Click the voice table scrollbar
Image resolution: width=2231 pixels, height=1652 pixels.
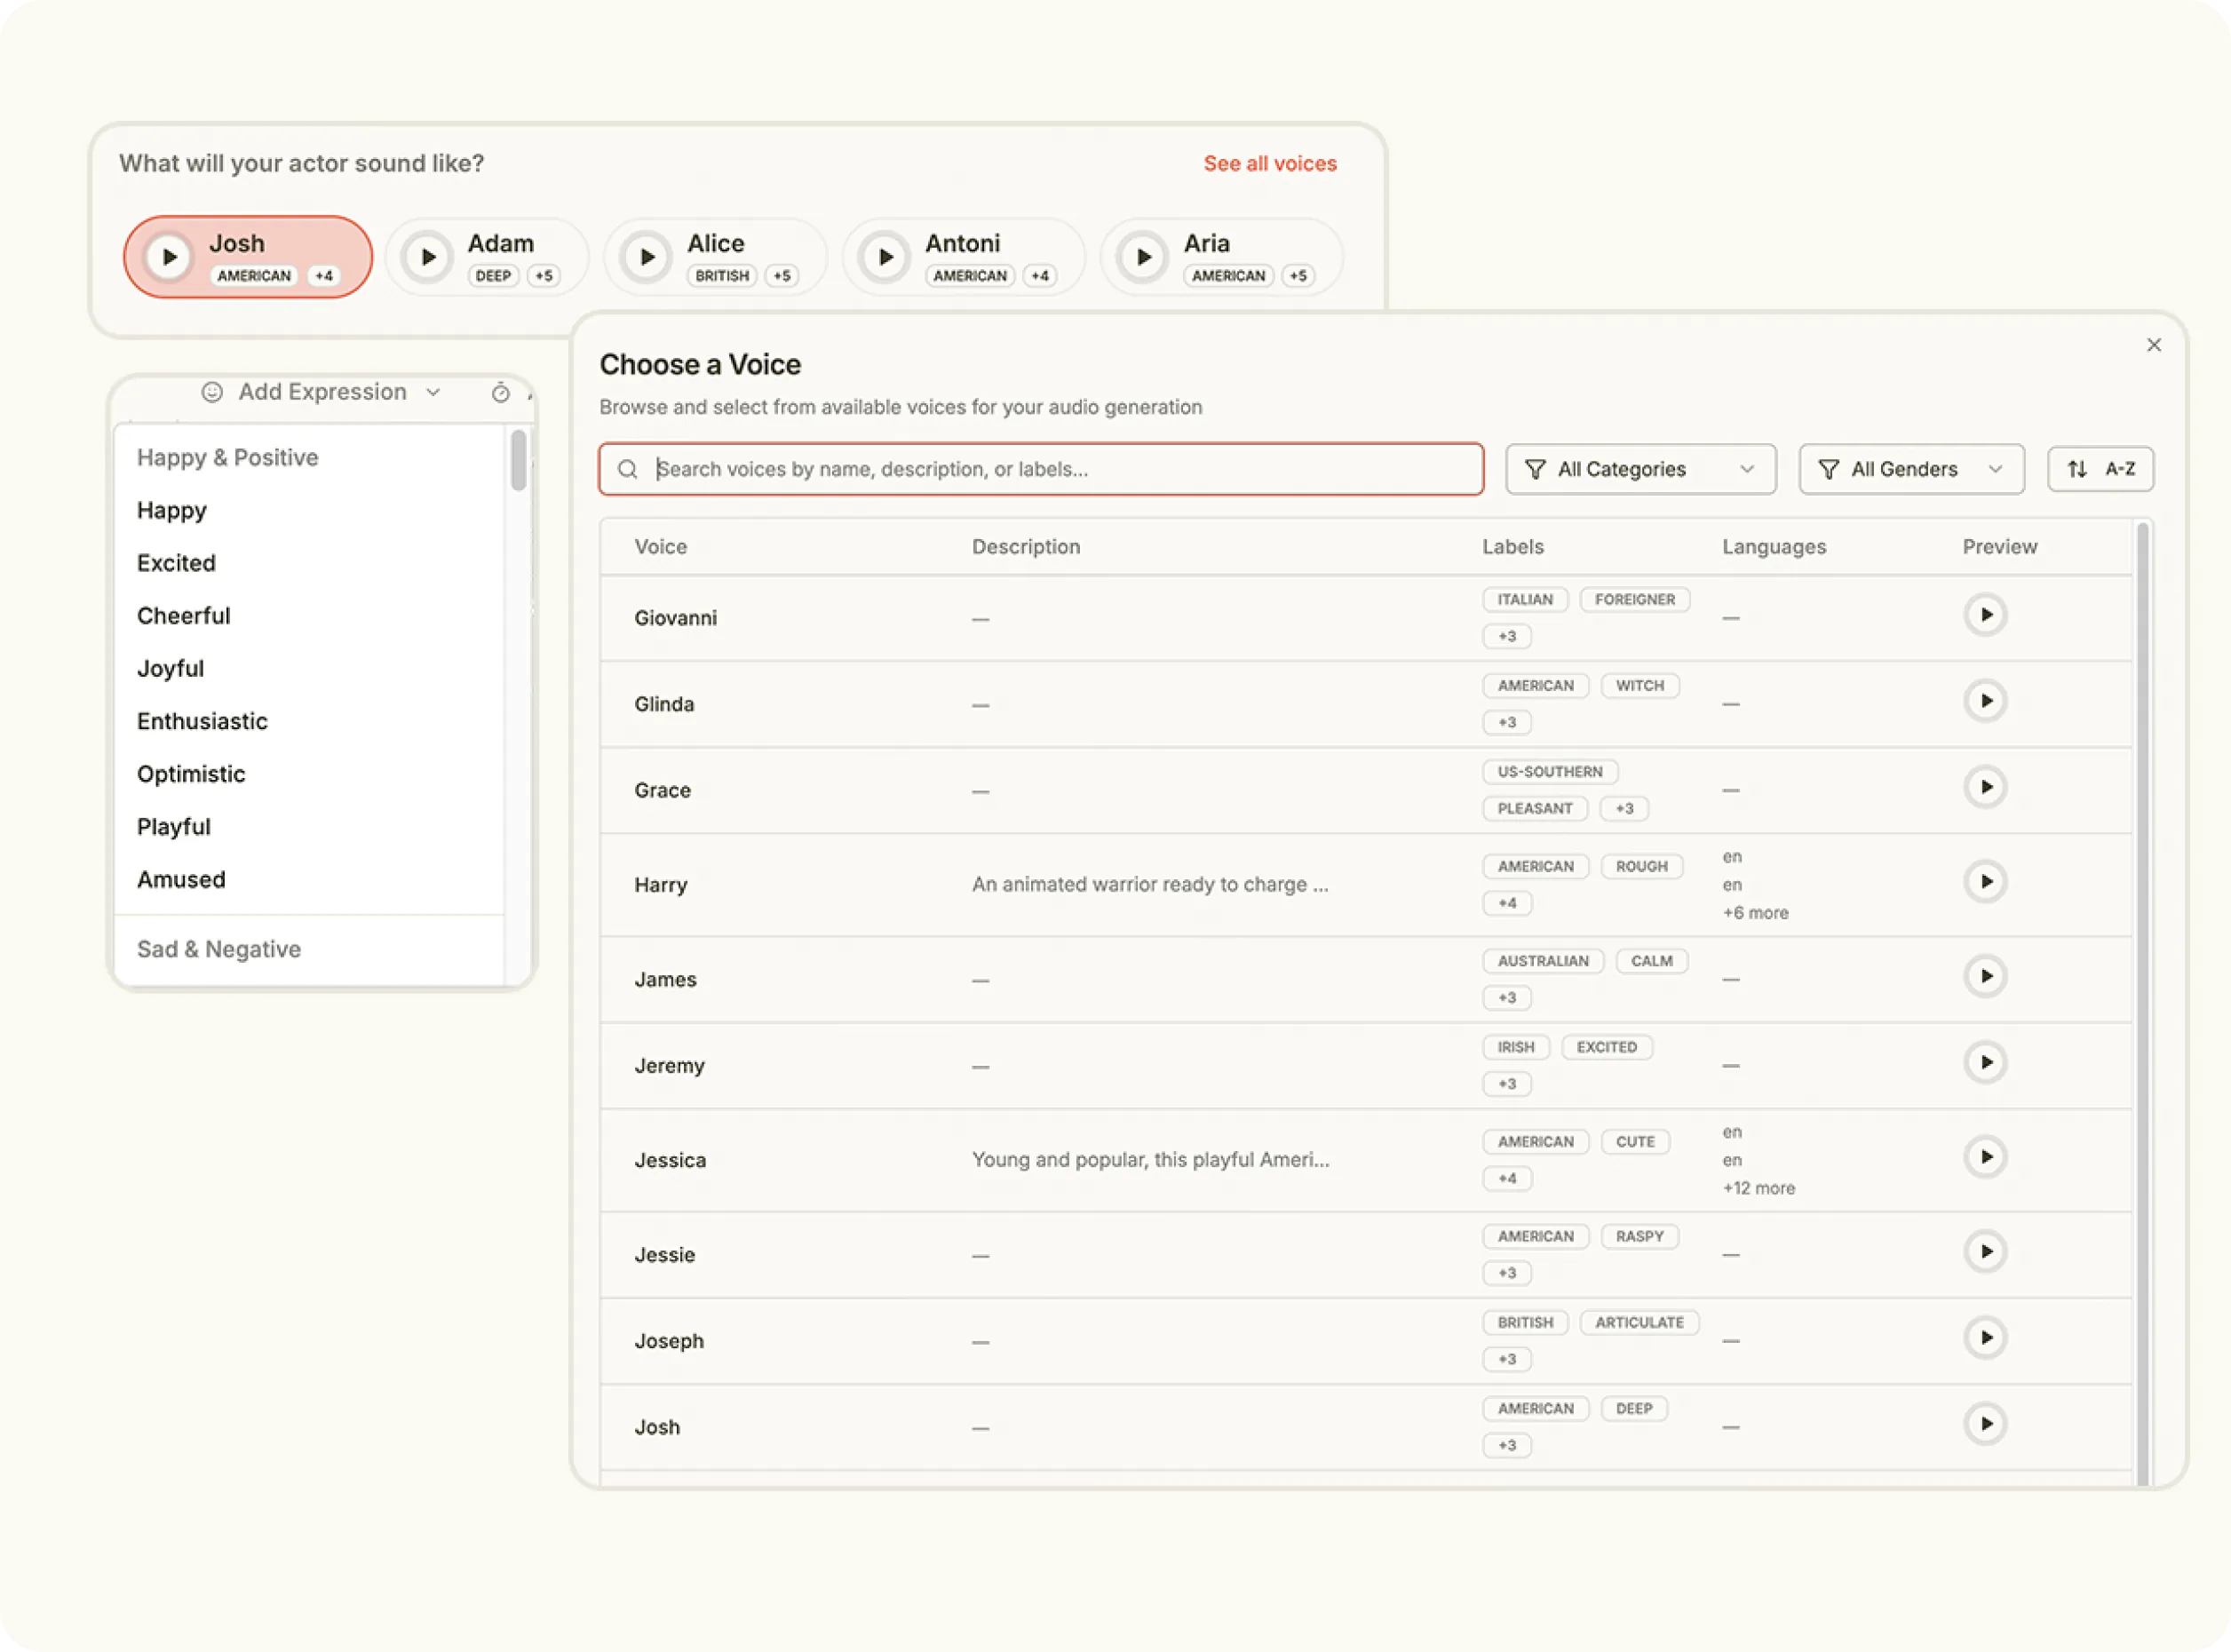[x=2142, y=1004]
